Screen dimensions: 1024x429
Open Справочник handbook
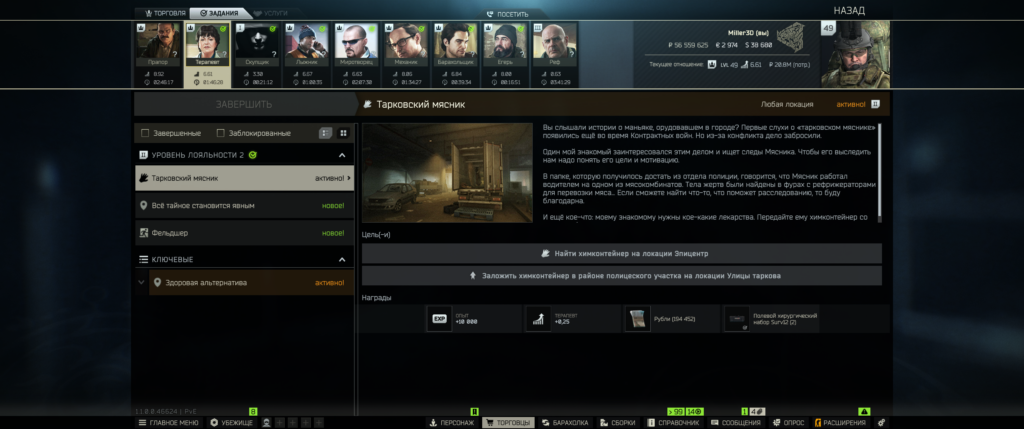click(674, 422)
